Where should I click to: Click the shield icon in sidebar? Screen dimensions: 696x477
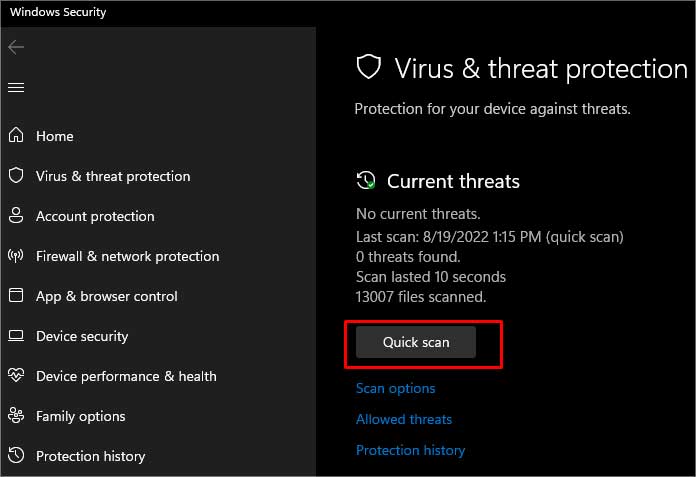(x=16, y=175)
